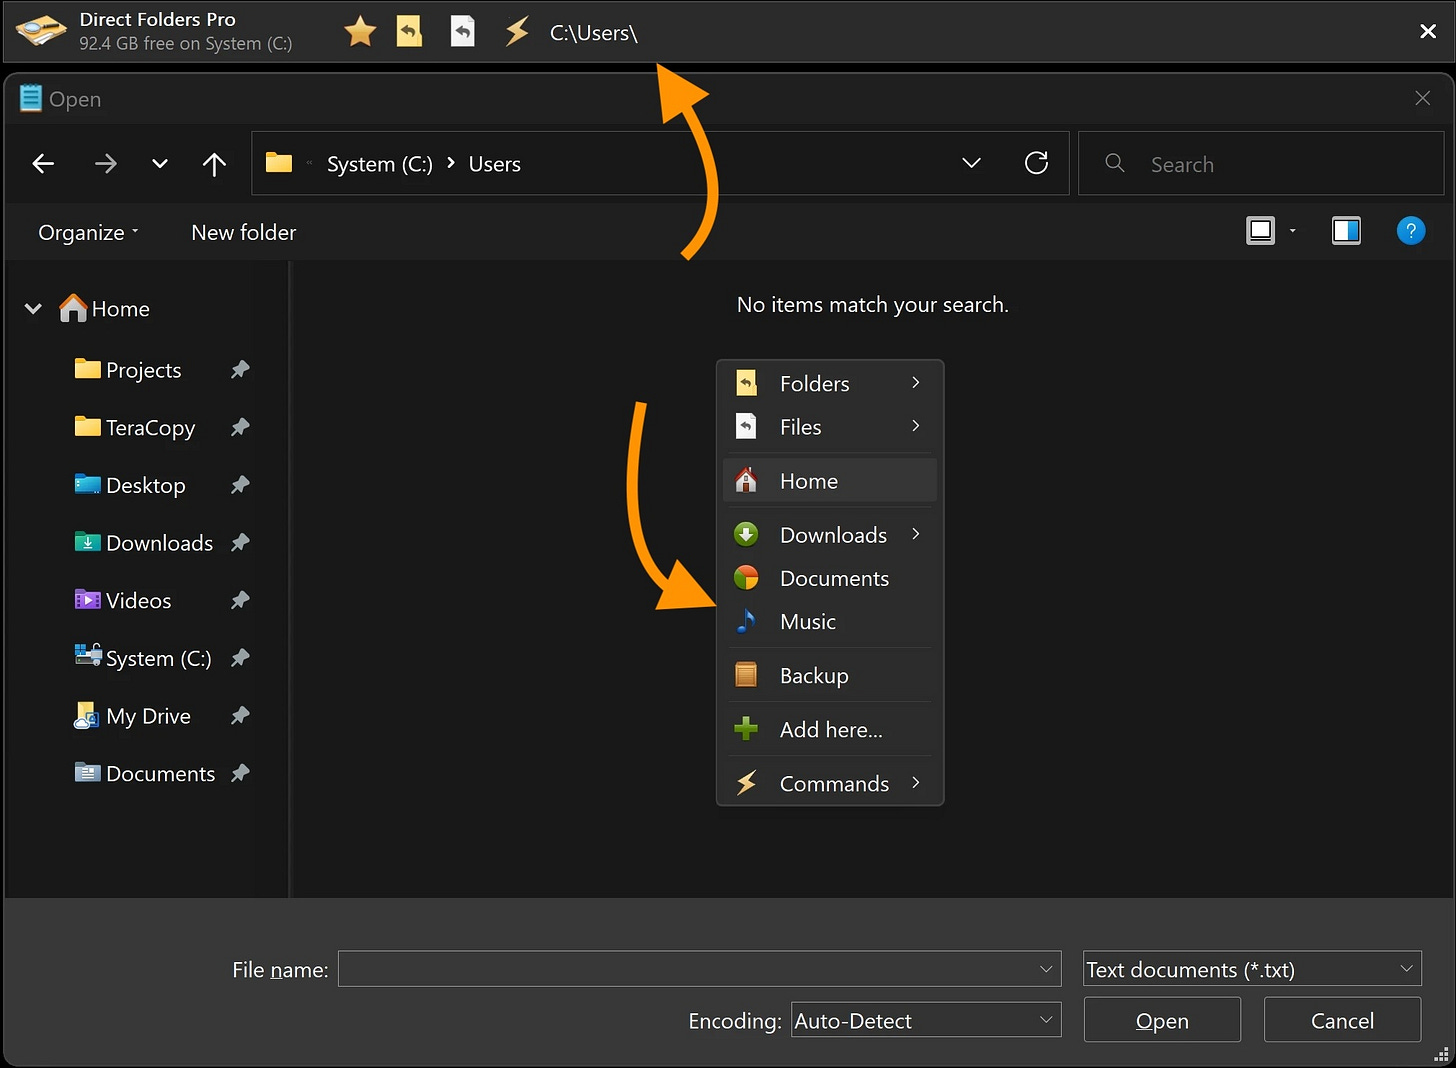1456x1068 pixels.
Task: Open My Drive in sidebar
Action: click(133, 716)
